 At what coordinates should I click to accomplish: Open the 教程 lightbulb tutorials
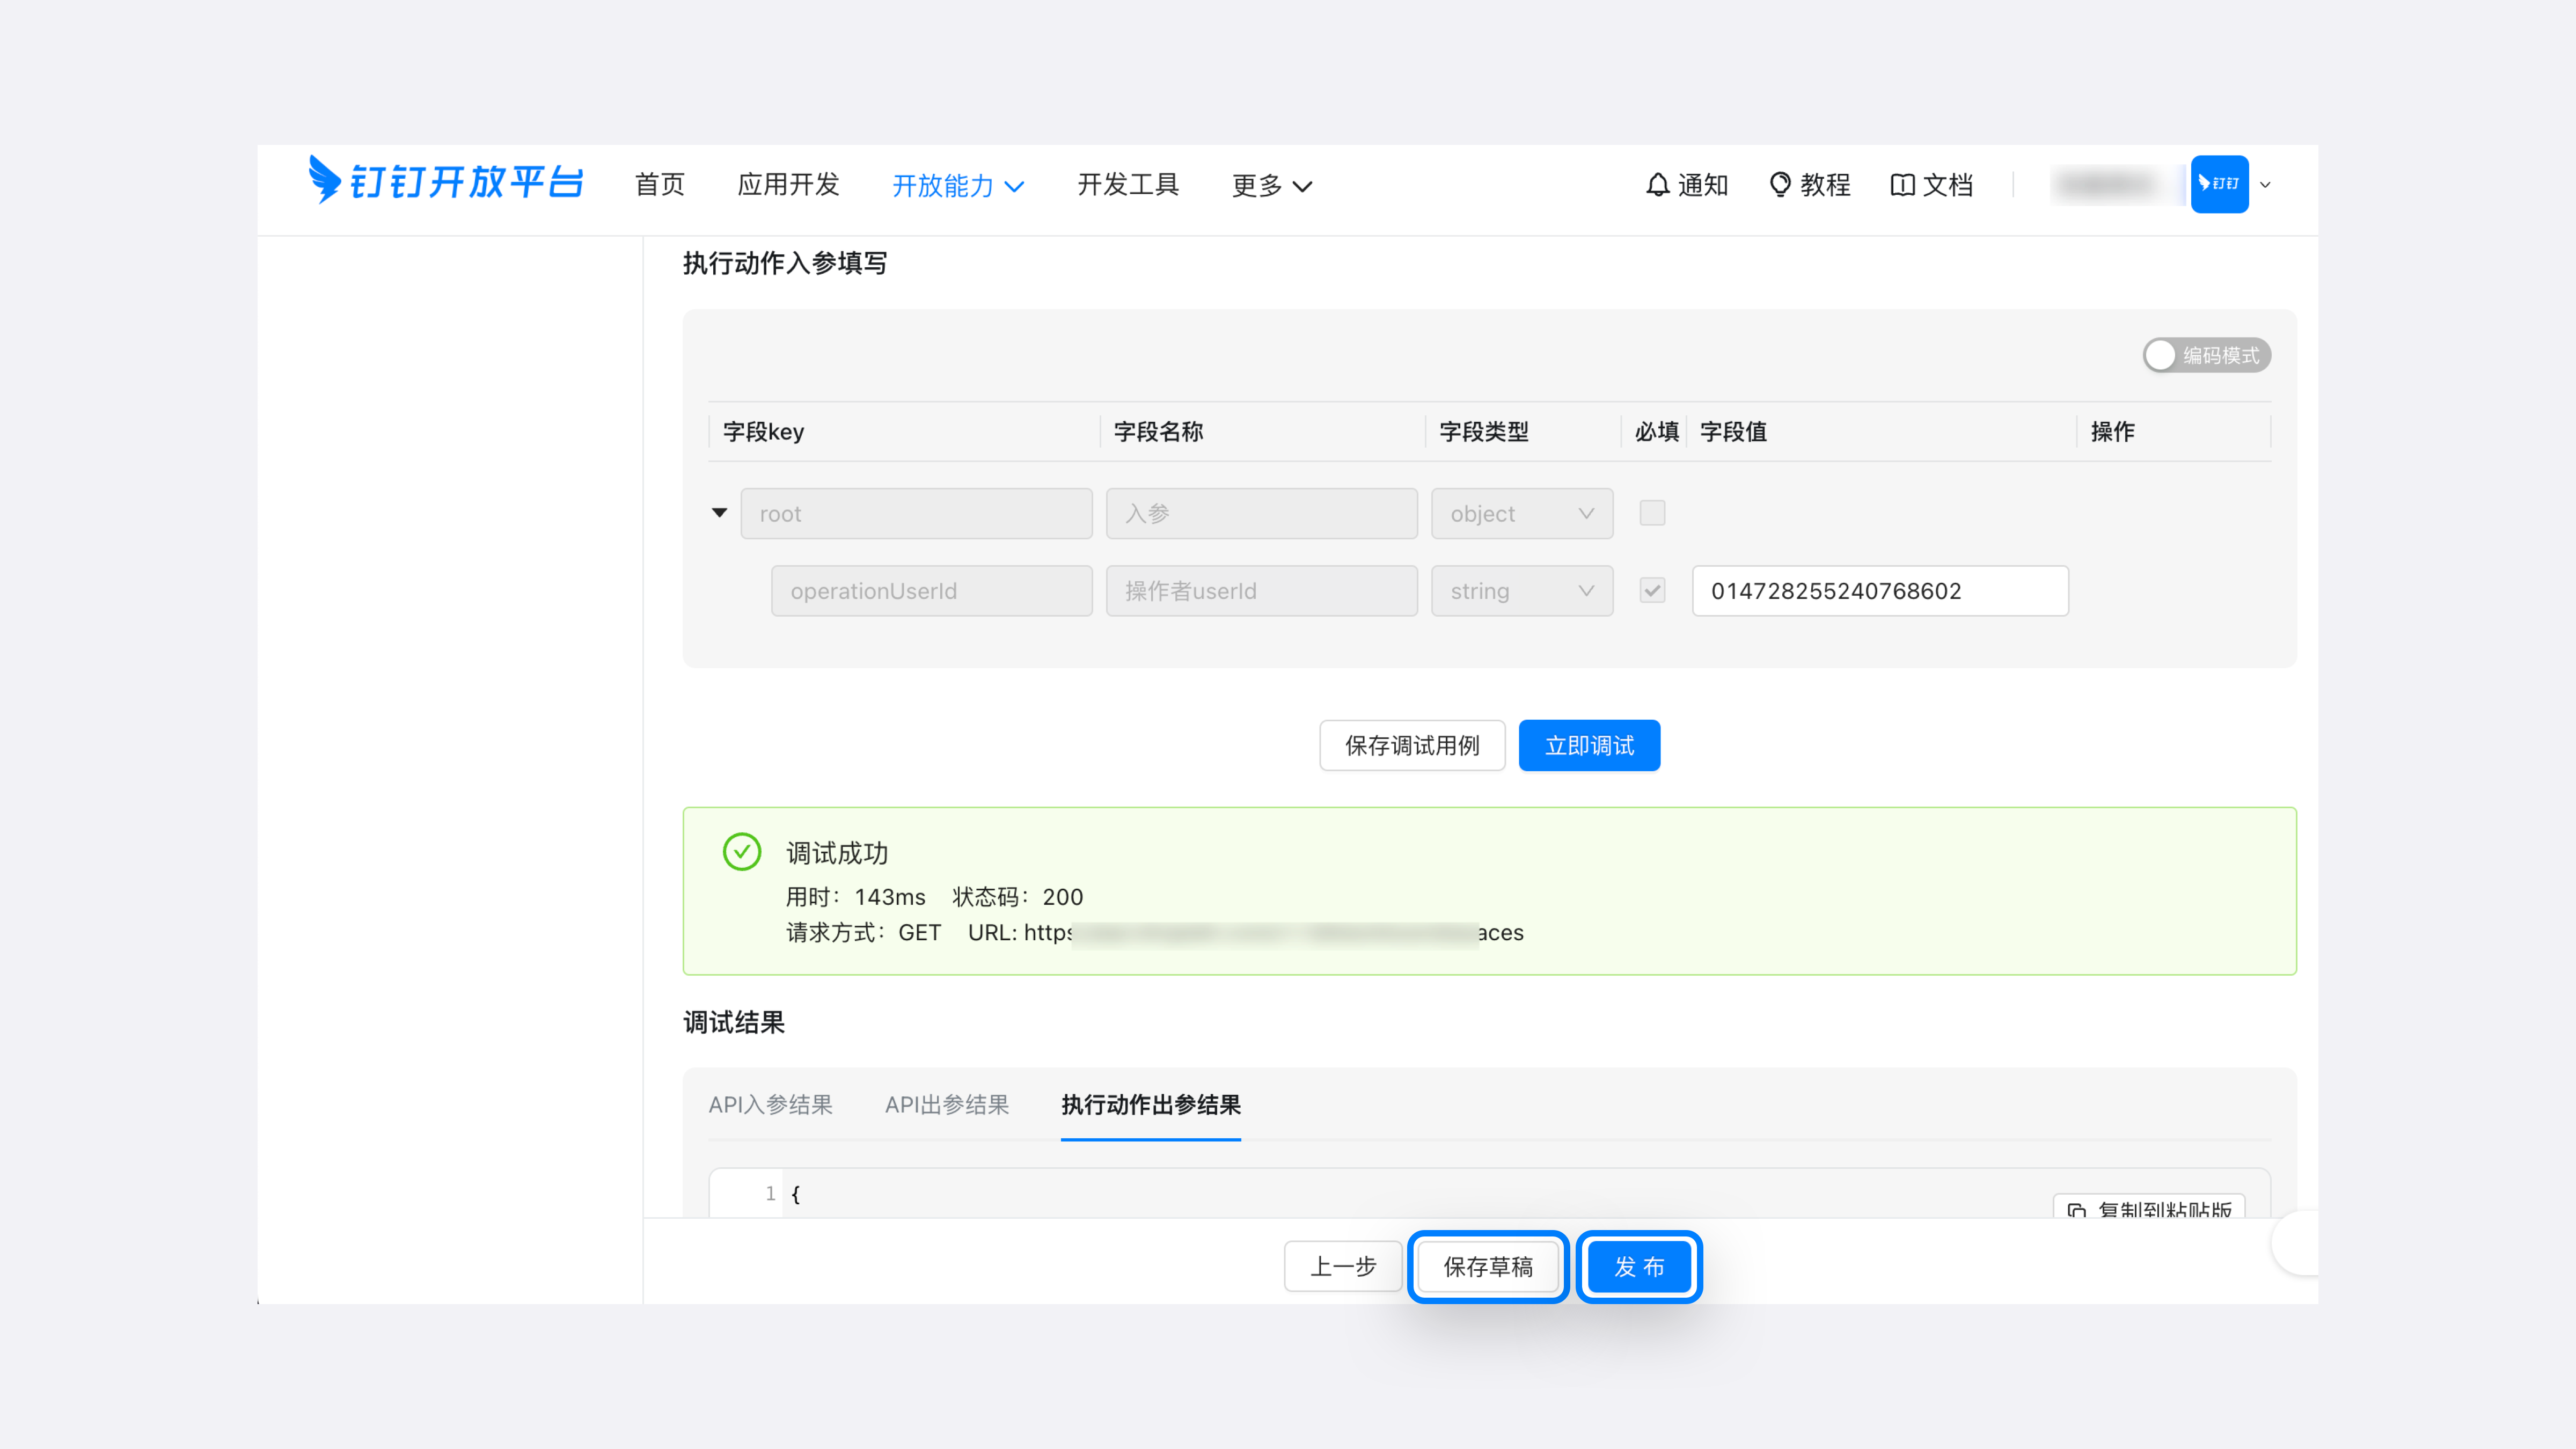[x=1809, y=185]
